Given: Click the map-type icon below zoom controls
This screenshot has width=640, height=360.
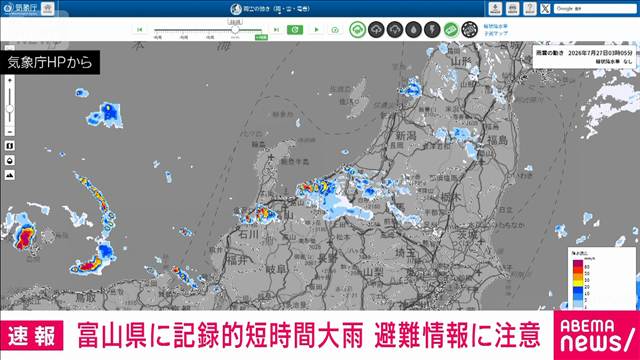Looking at the screenshot, I should [10, 146].
